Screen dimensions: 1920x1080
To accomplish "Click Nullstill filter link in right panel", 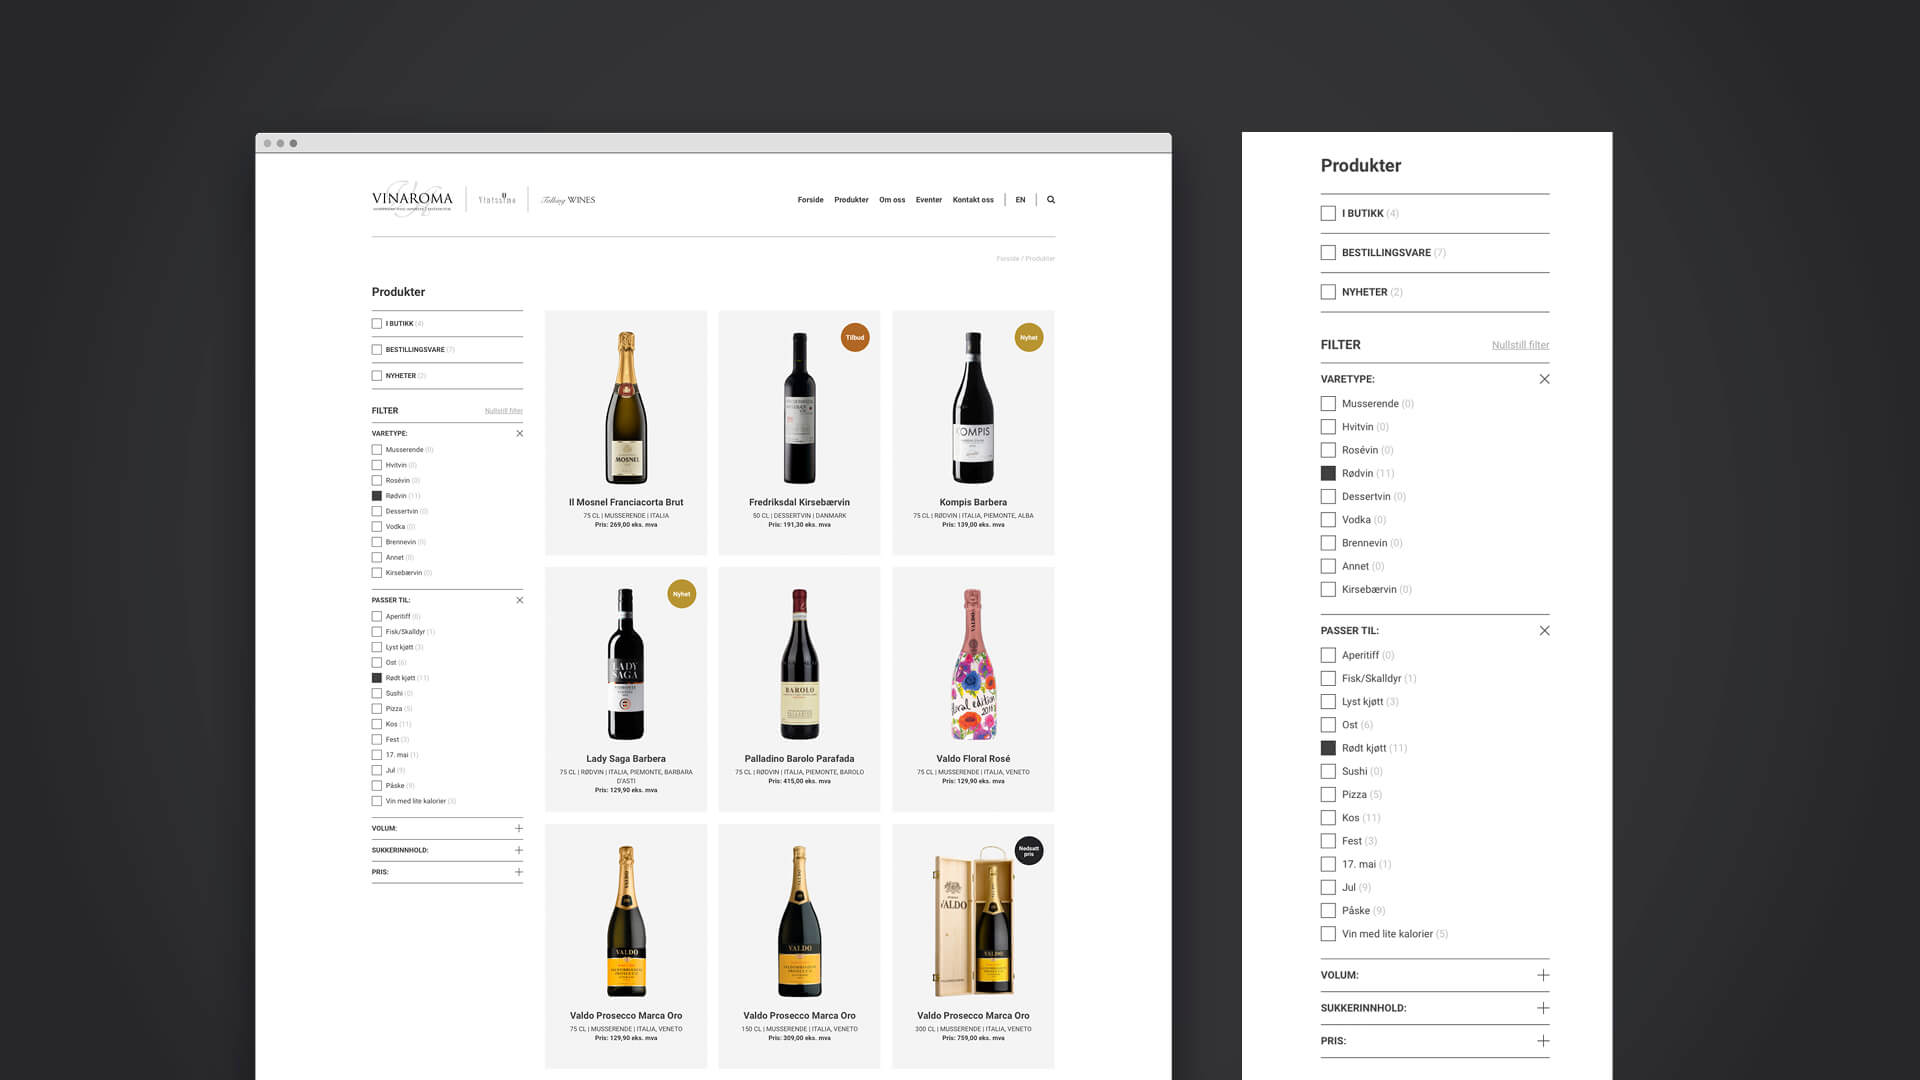I will click(x=1520, y=345).
